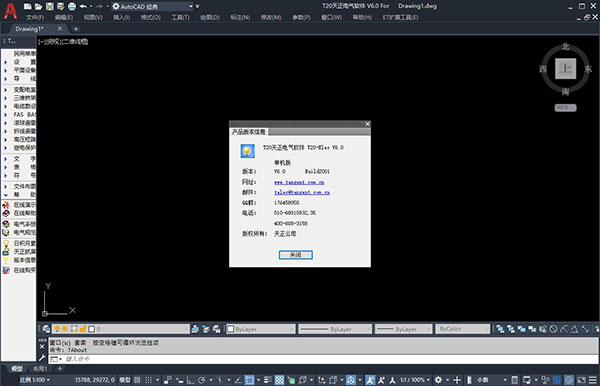Click the 关闭 button in the about dialog
Screen dimensions: 600x386
(x=295, y=255)
